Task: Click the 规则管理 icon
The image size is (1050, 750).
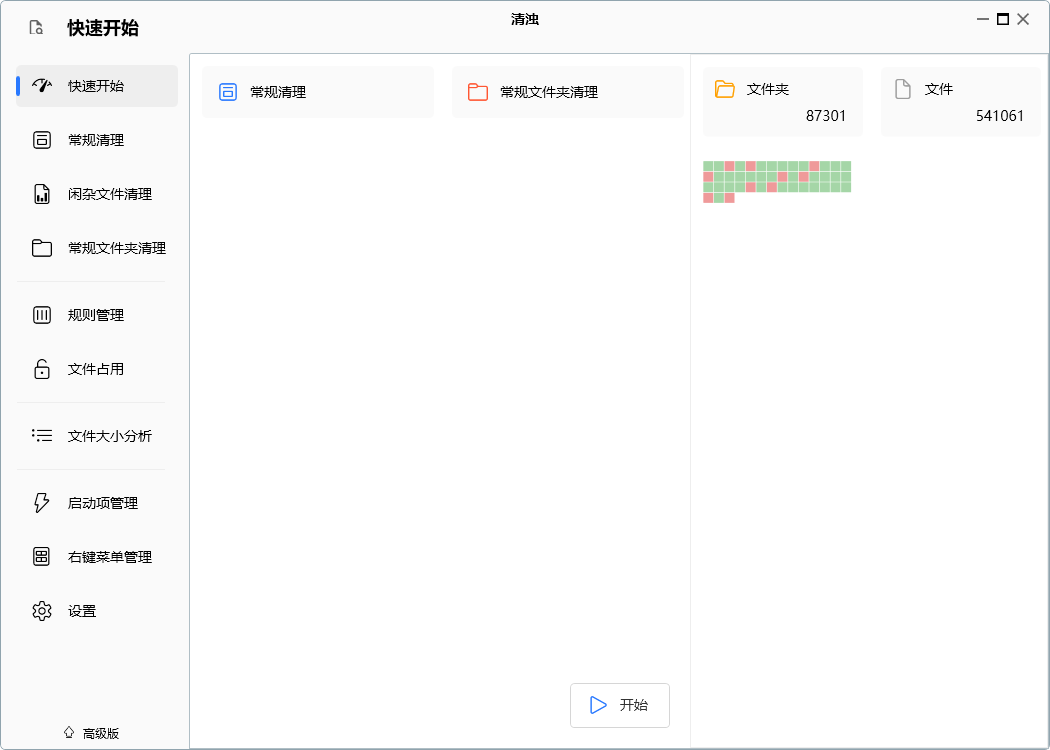Action: (42, 315)
